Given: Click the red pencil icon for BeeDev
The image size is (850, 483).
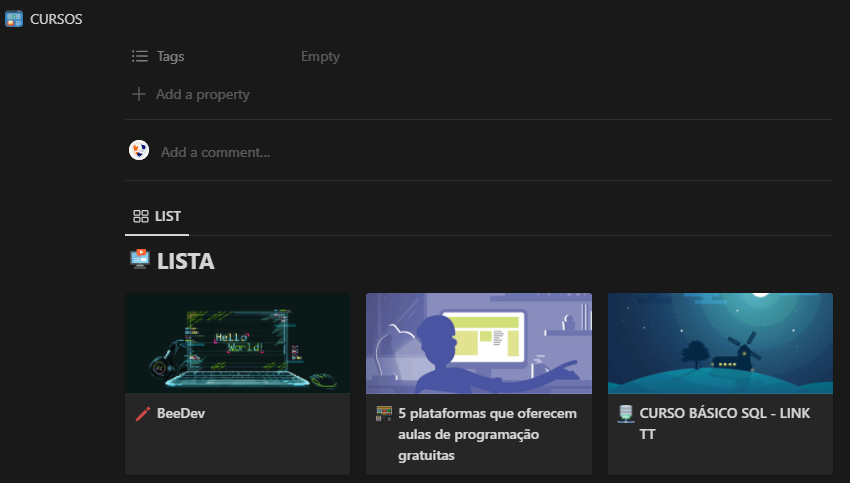Looking at the screenshot, I should click(143, 414).
